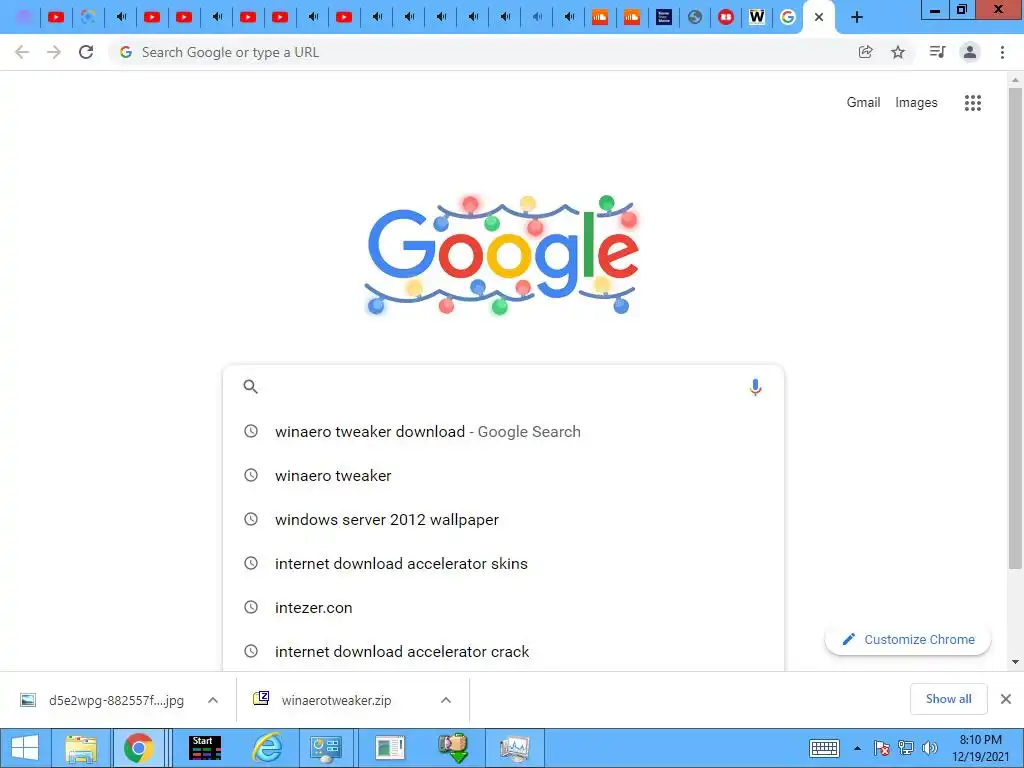This screenshot has height=768, width=1024.
Task: Click the forward navigation arrow
Action: (x=54, y=52)
